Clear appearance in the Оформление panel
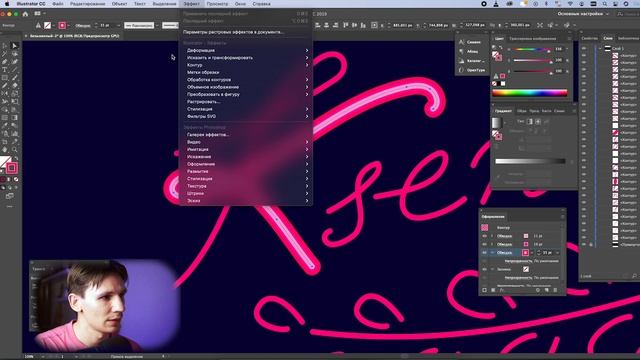Viewport: 640px width, 360px height. tap(538, 290)
